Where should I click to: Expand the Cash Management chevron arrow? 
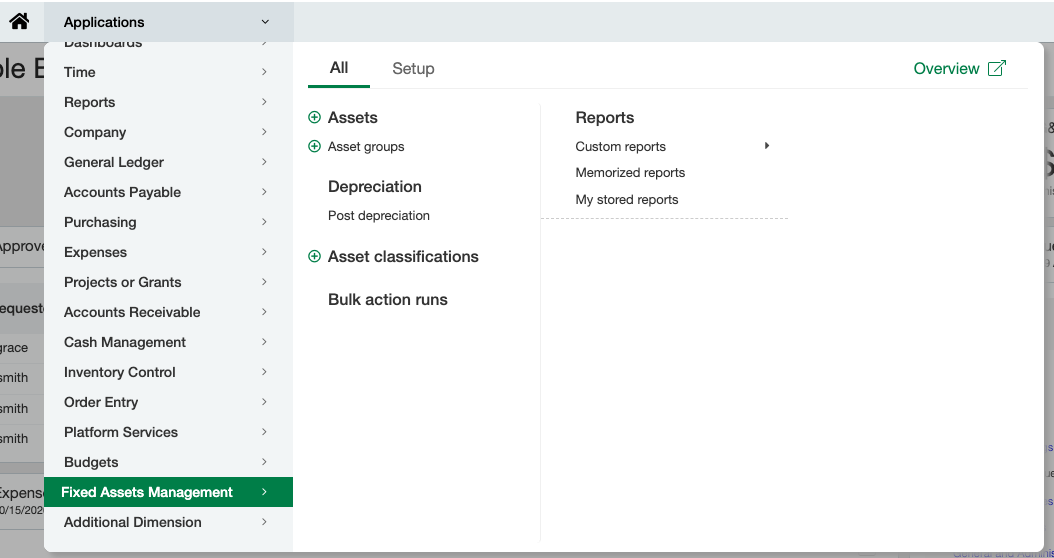tap(264, 342)
